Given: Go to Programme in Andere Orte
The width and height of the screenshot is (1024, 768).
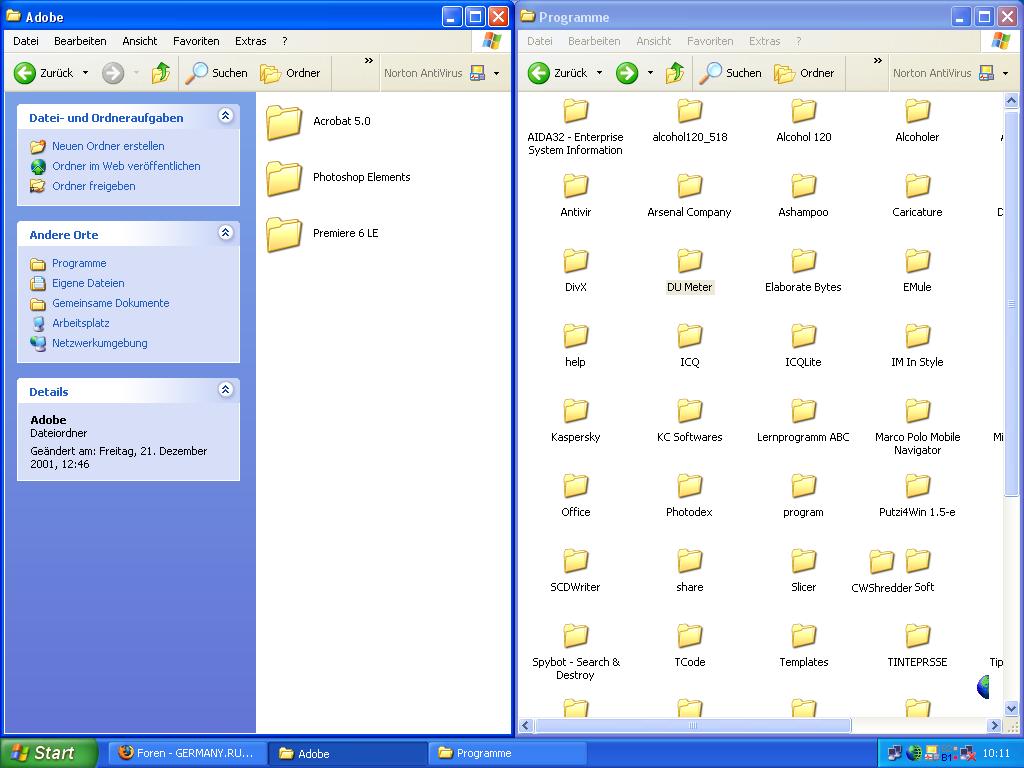Looking at the screenshot, I should point(79,263).
